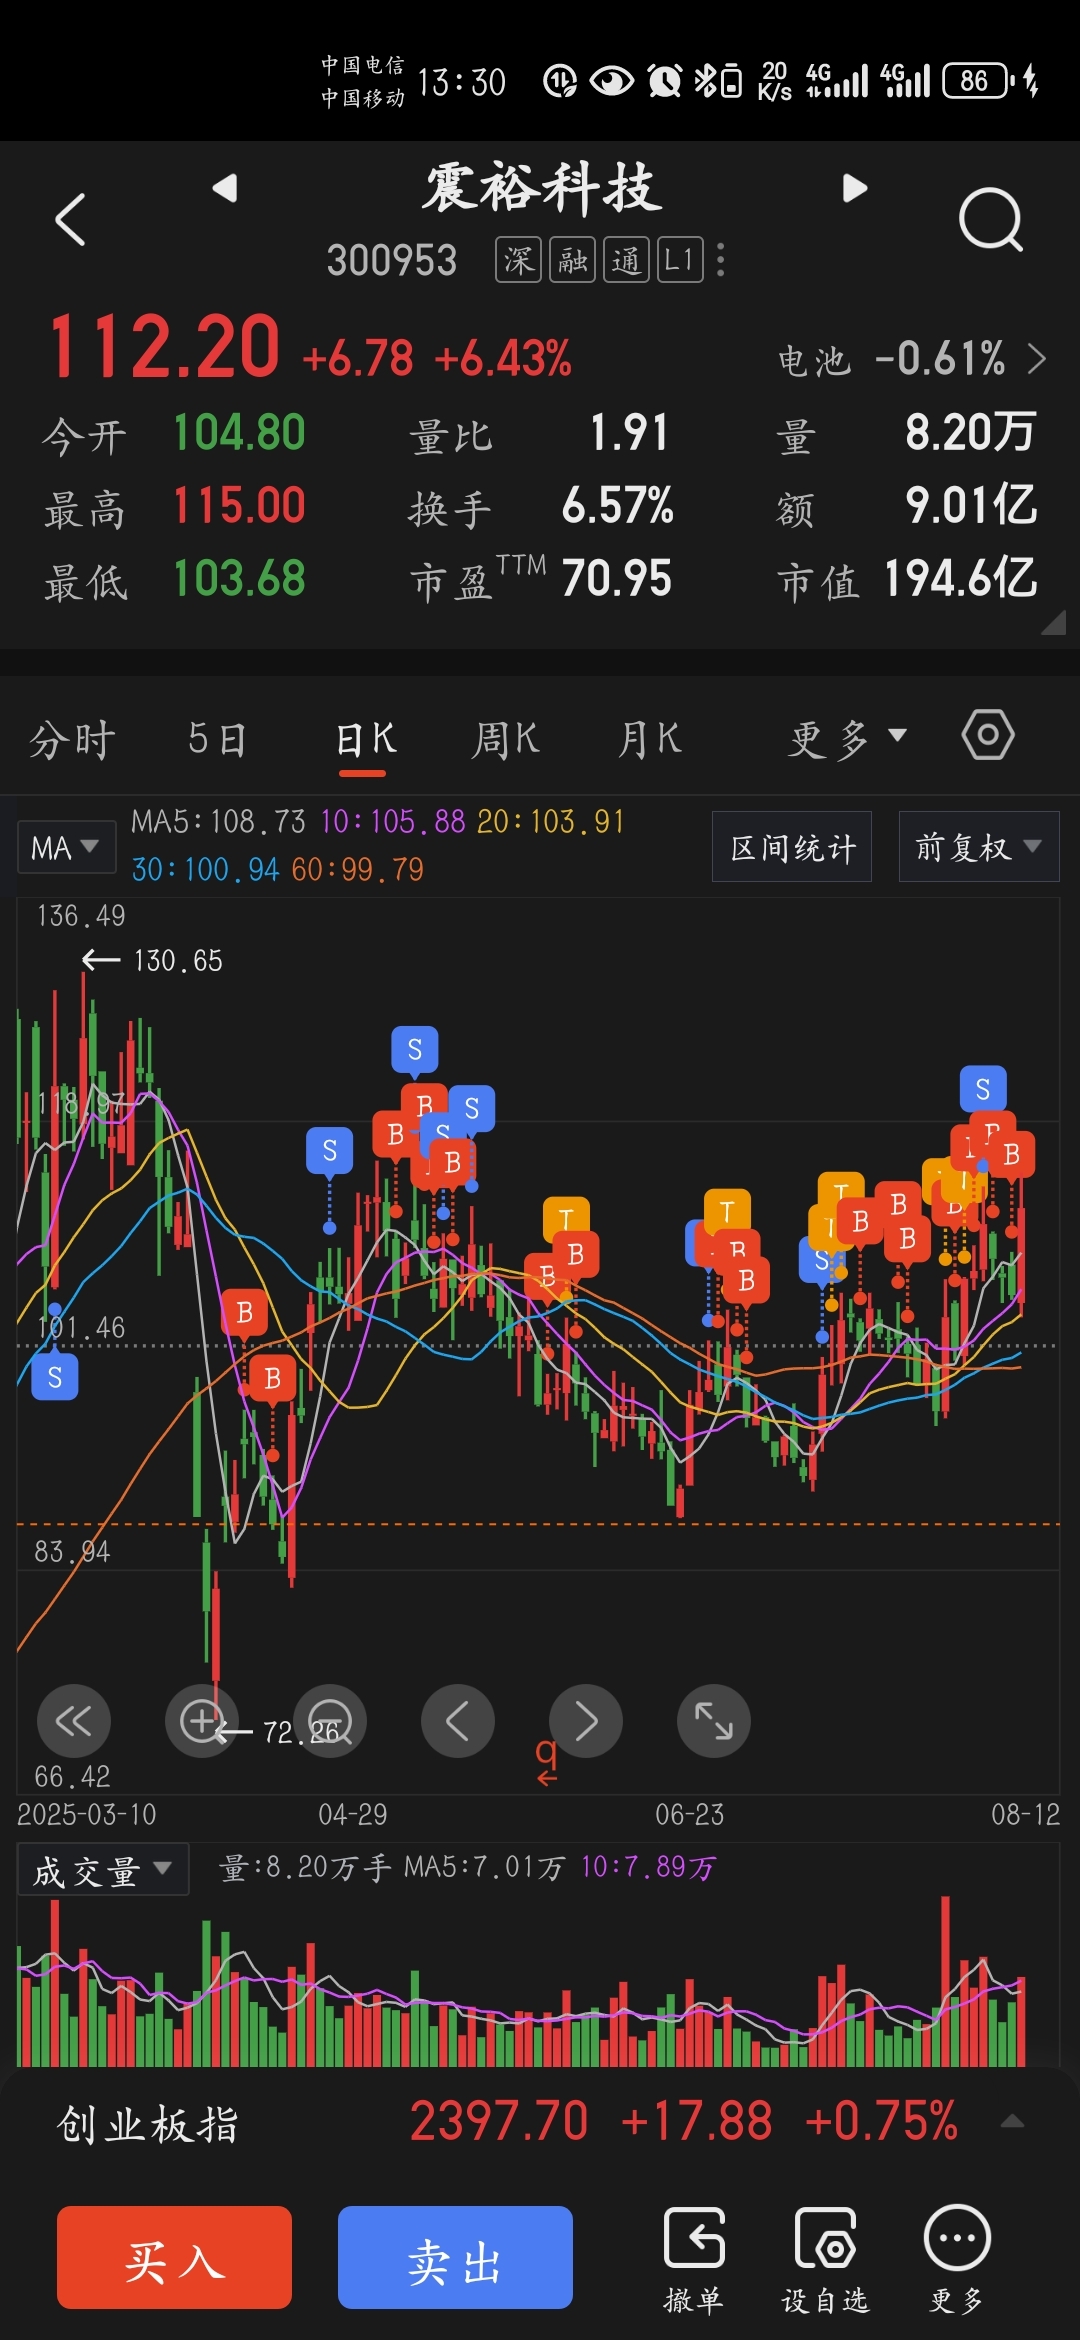Open the three-dot tag options beside L1
Screen dimensions: 1080x2340
(x=721, y=260)
